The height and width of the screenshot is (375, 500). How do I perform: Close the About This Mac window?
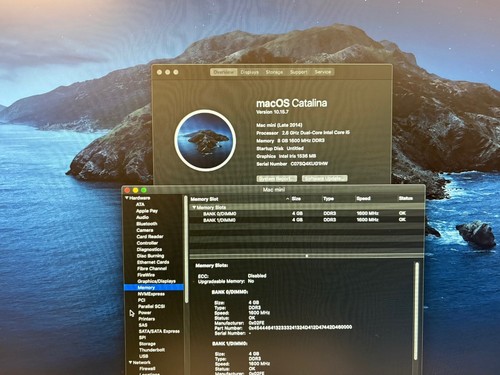tap(159, 72)
